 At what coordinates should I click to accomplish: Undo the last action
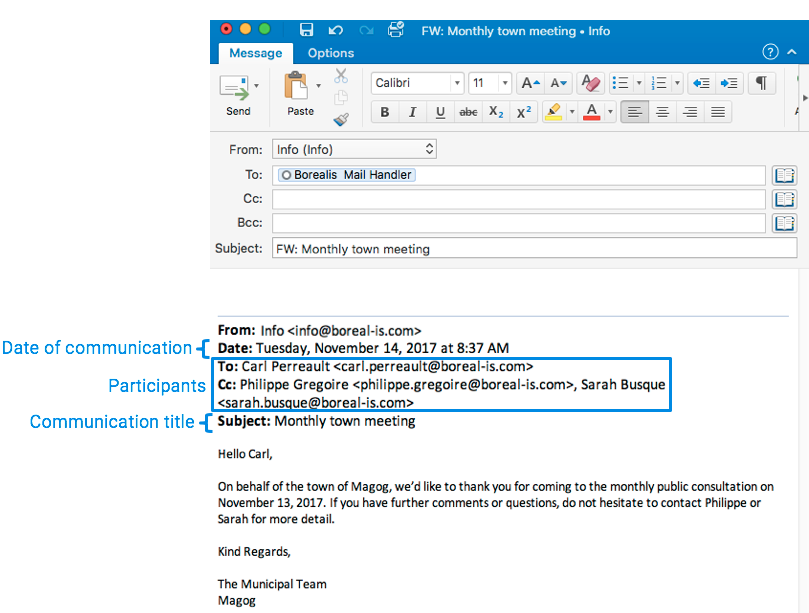(x=335, y=30)
